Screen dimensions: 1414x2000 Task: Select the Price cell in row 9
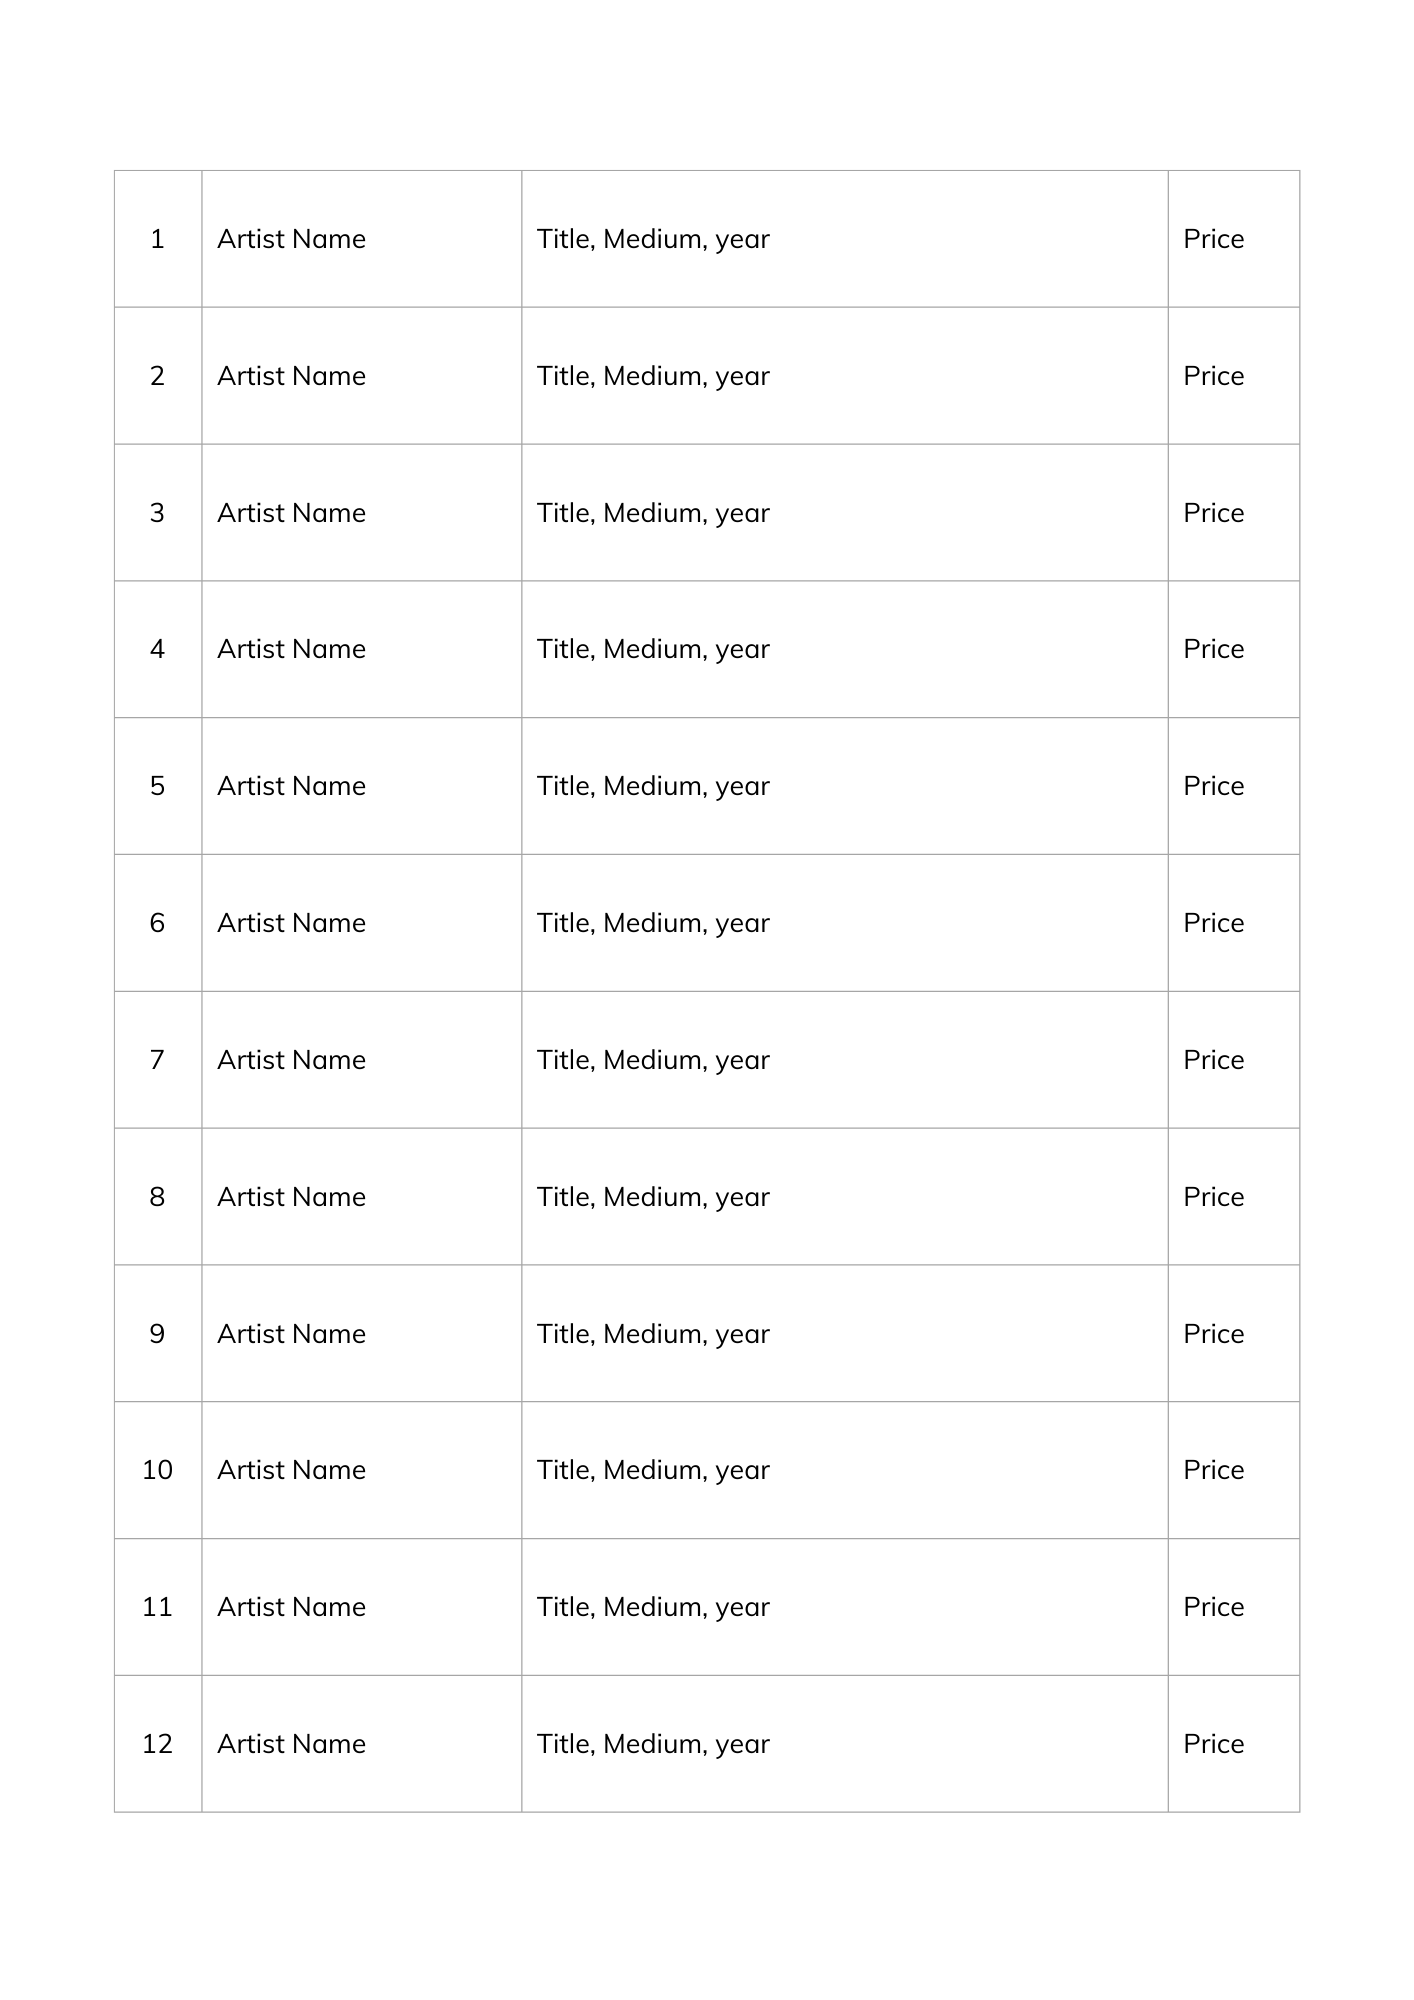(1233, 1334)
